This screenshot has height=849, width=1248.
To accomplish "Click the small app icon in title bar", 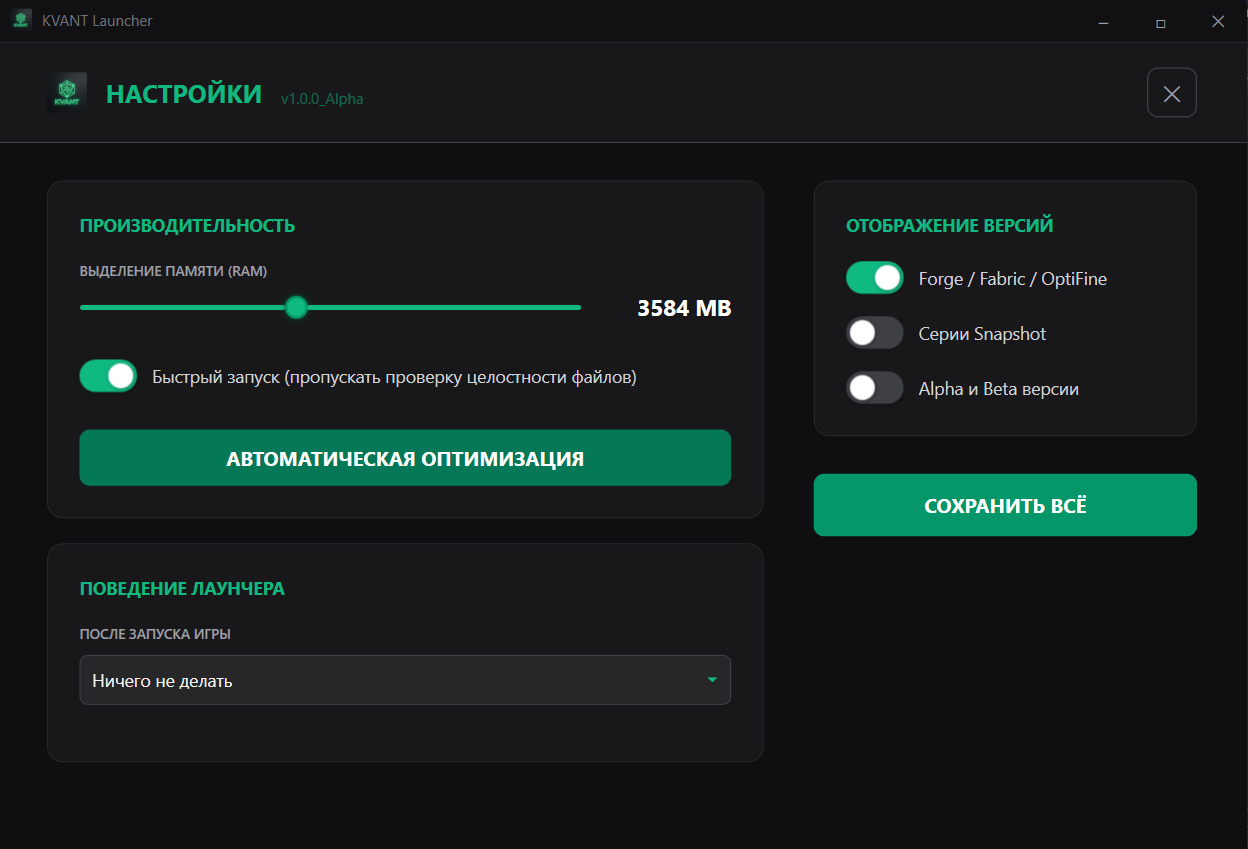I will click(x=21, y=21).
